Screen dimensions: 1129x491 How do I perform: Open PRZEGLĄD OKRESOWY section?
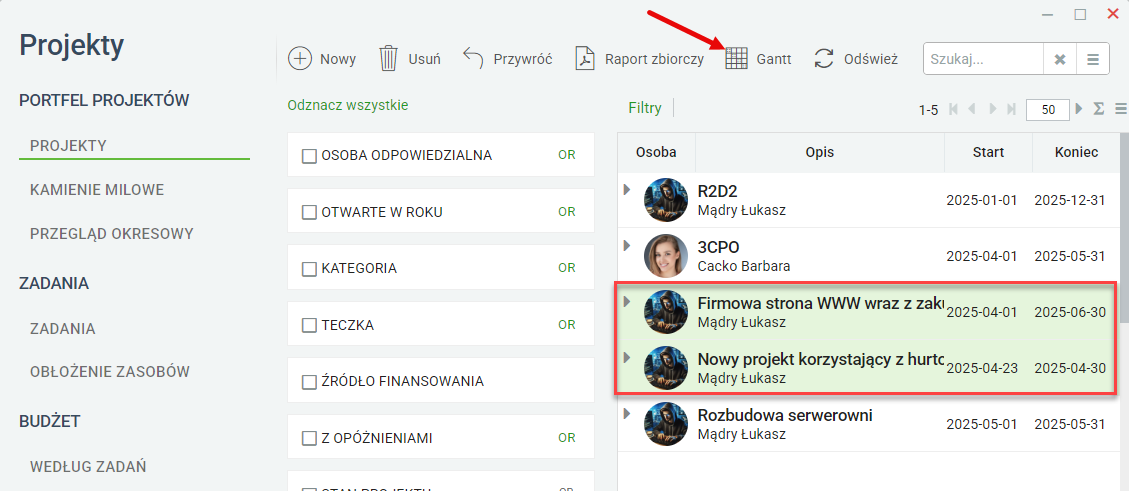tap(112, 234)
